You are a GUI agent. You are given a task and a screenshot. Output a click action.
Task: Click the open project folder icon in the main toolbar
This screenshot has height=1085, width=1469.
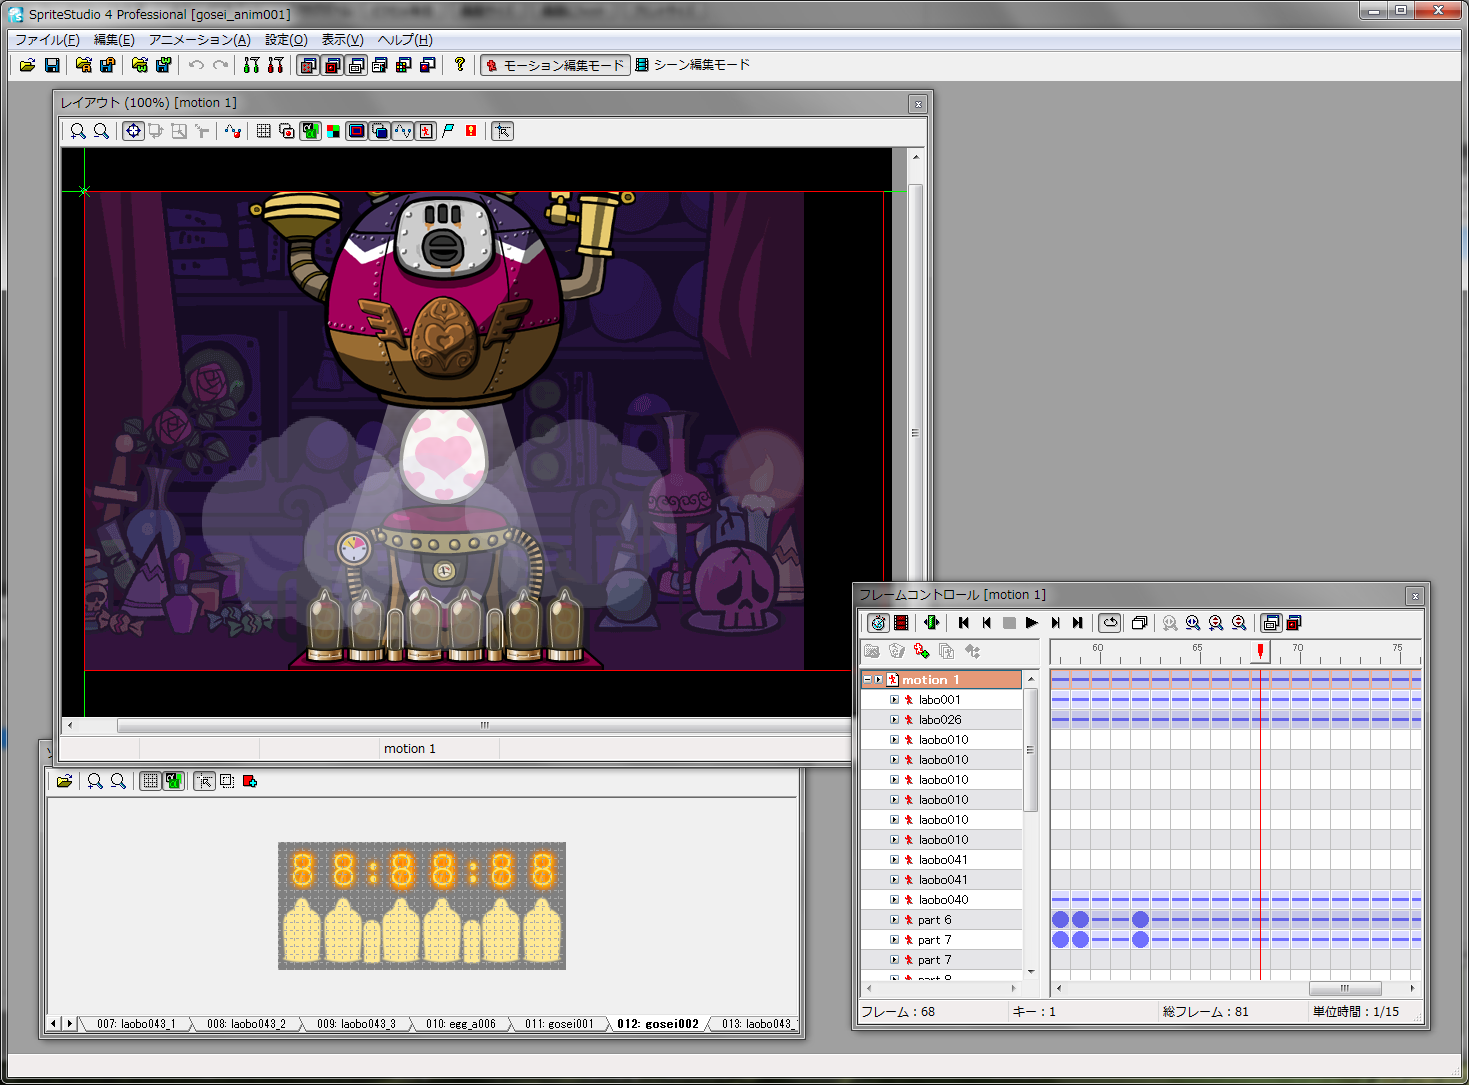[x=27, y=65]
